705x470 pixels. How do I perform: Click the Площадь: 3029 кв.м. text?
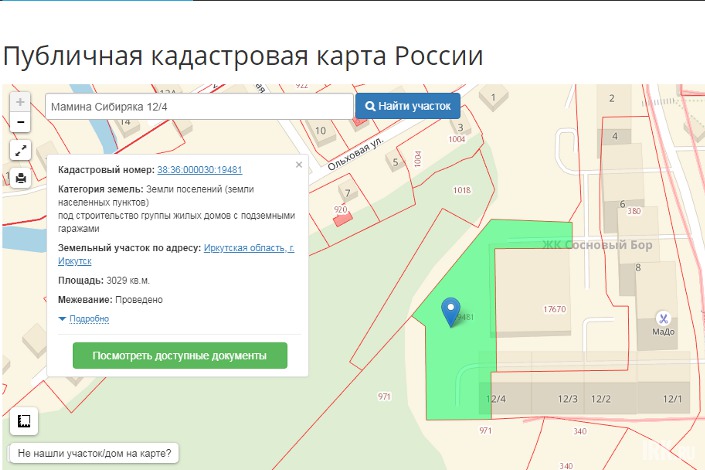(104, 281)
